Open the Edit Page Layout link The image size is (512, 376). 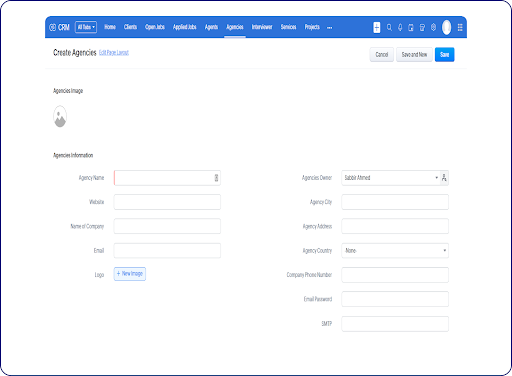click(114, 53)
